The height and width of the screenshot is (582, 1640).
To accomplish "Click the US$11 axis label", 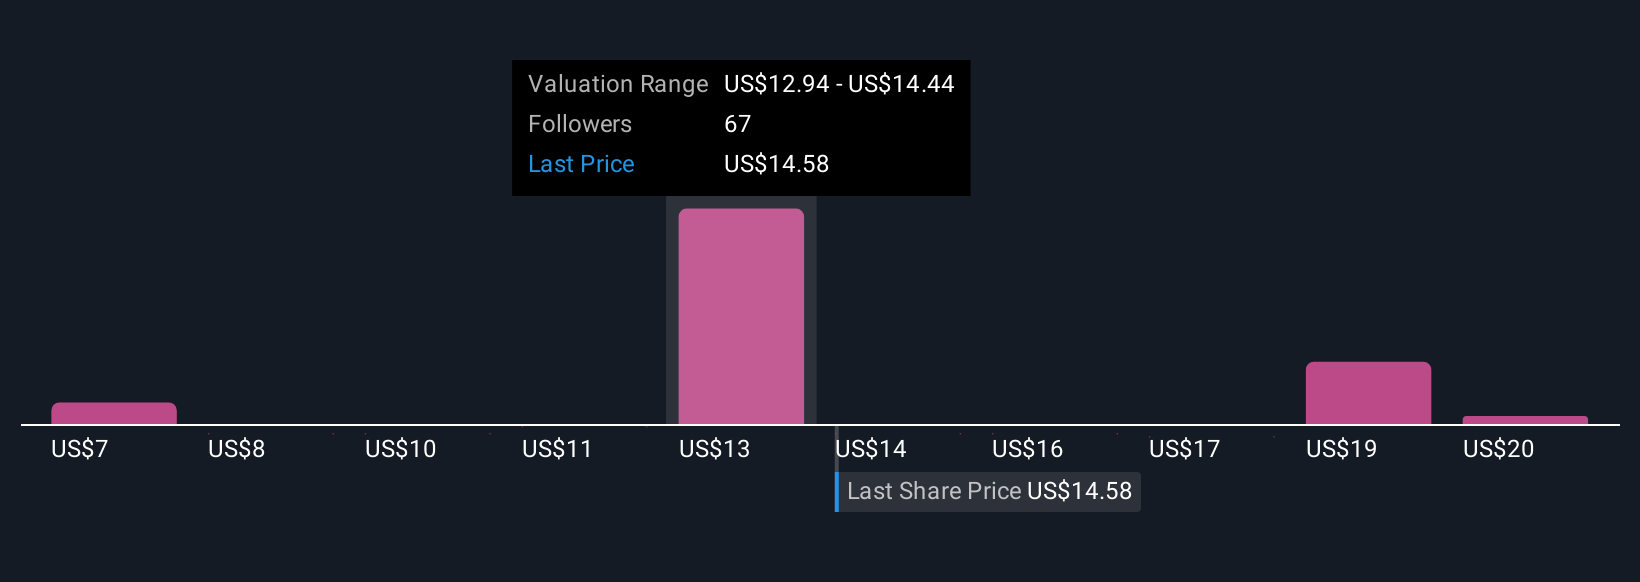I will coord(557,449).
